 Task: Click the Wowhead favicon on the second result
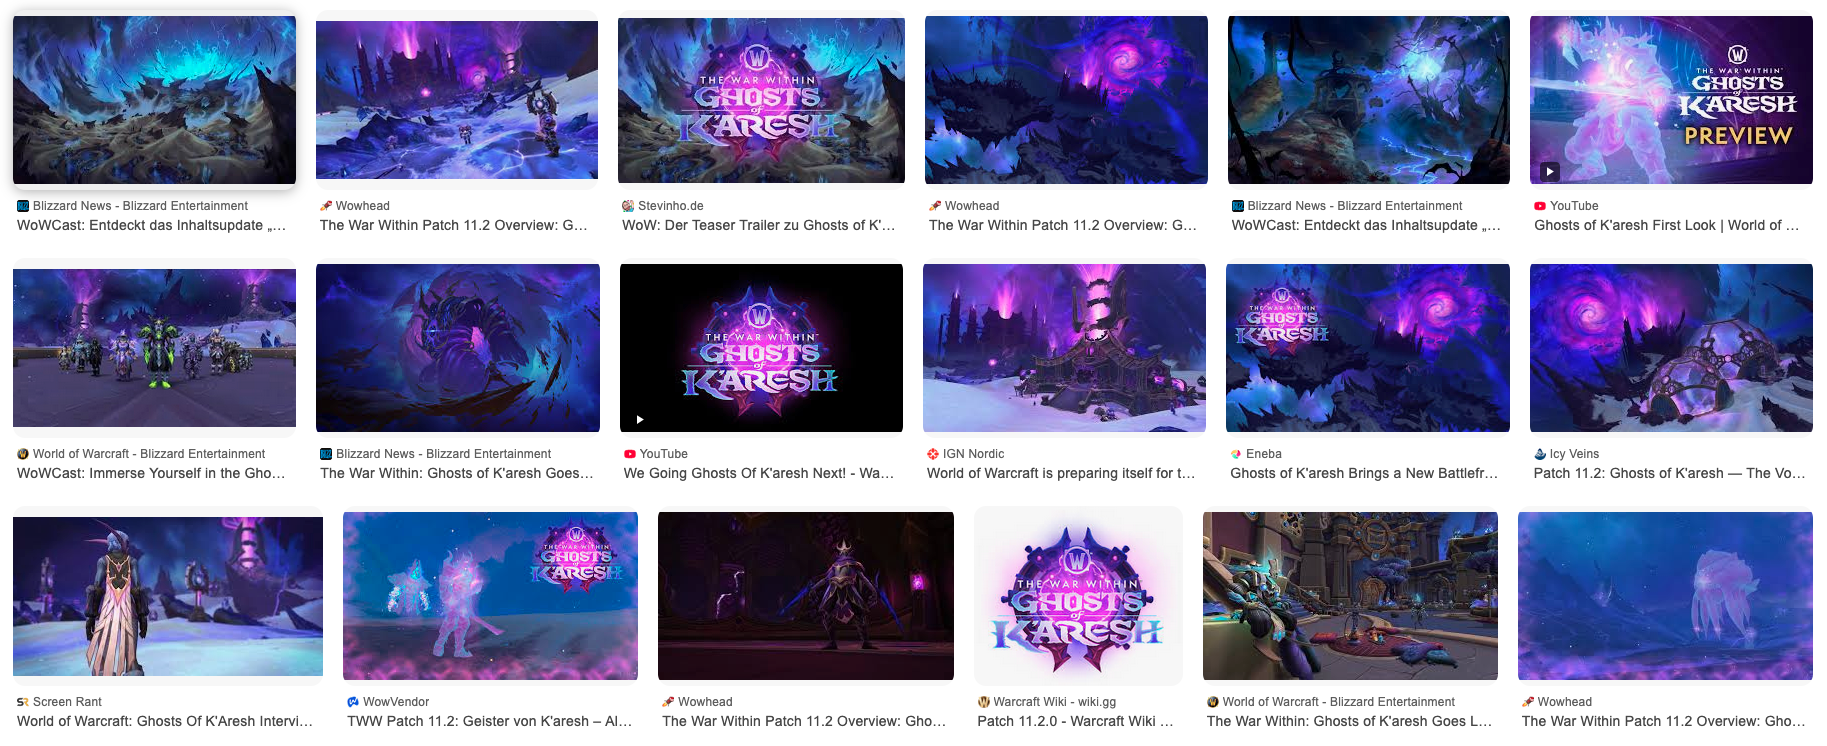(x=326, y=206)
